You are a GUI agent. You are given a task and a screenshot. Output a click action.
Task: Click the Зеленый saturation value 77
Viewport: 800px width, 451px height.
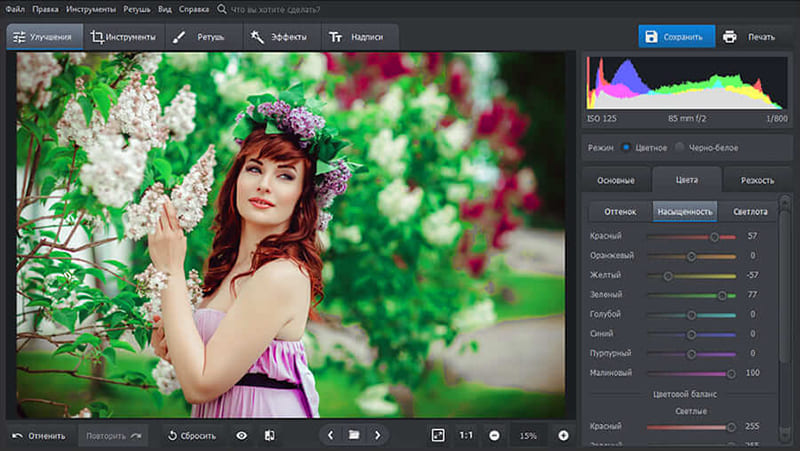coord(752,294)
